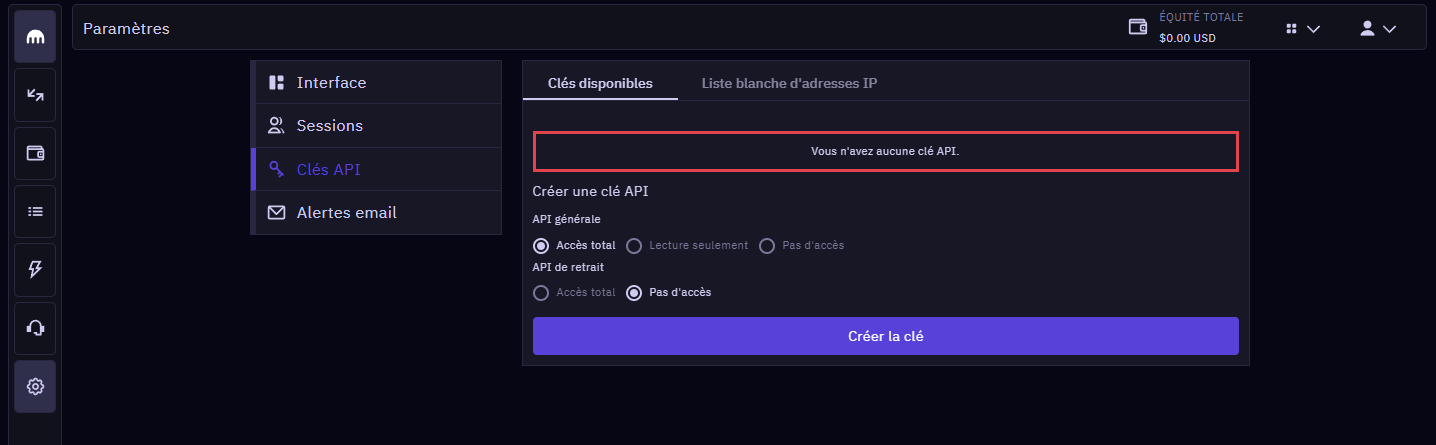Open the wallet icon in left sidebar
Screen dimensions: 1436x445
coord(35,153)
